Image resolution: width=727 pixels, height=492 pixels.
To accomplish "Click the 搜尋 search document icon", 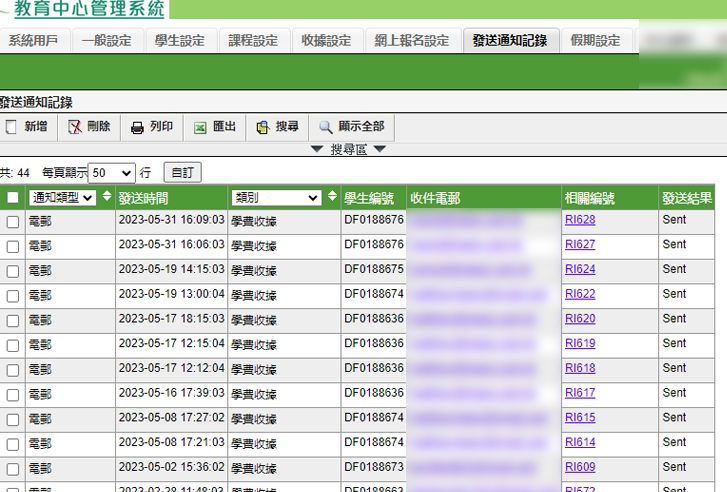I will point(263,127).
